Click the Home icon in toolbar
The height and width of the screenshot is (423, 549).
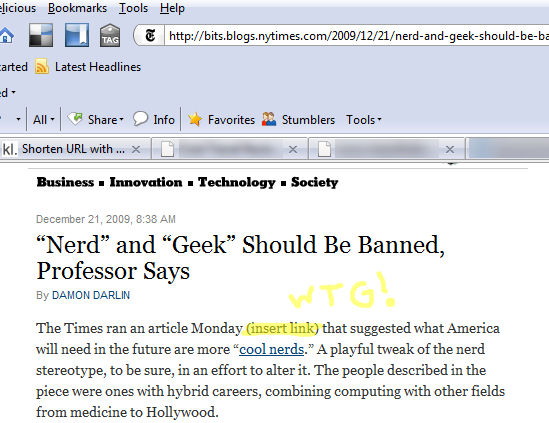click(6, 35)
